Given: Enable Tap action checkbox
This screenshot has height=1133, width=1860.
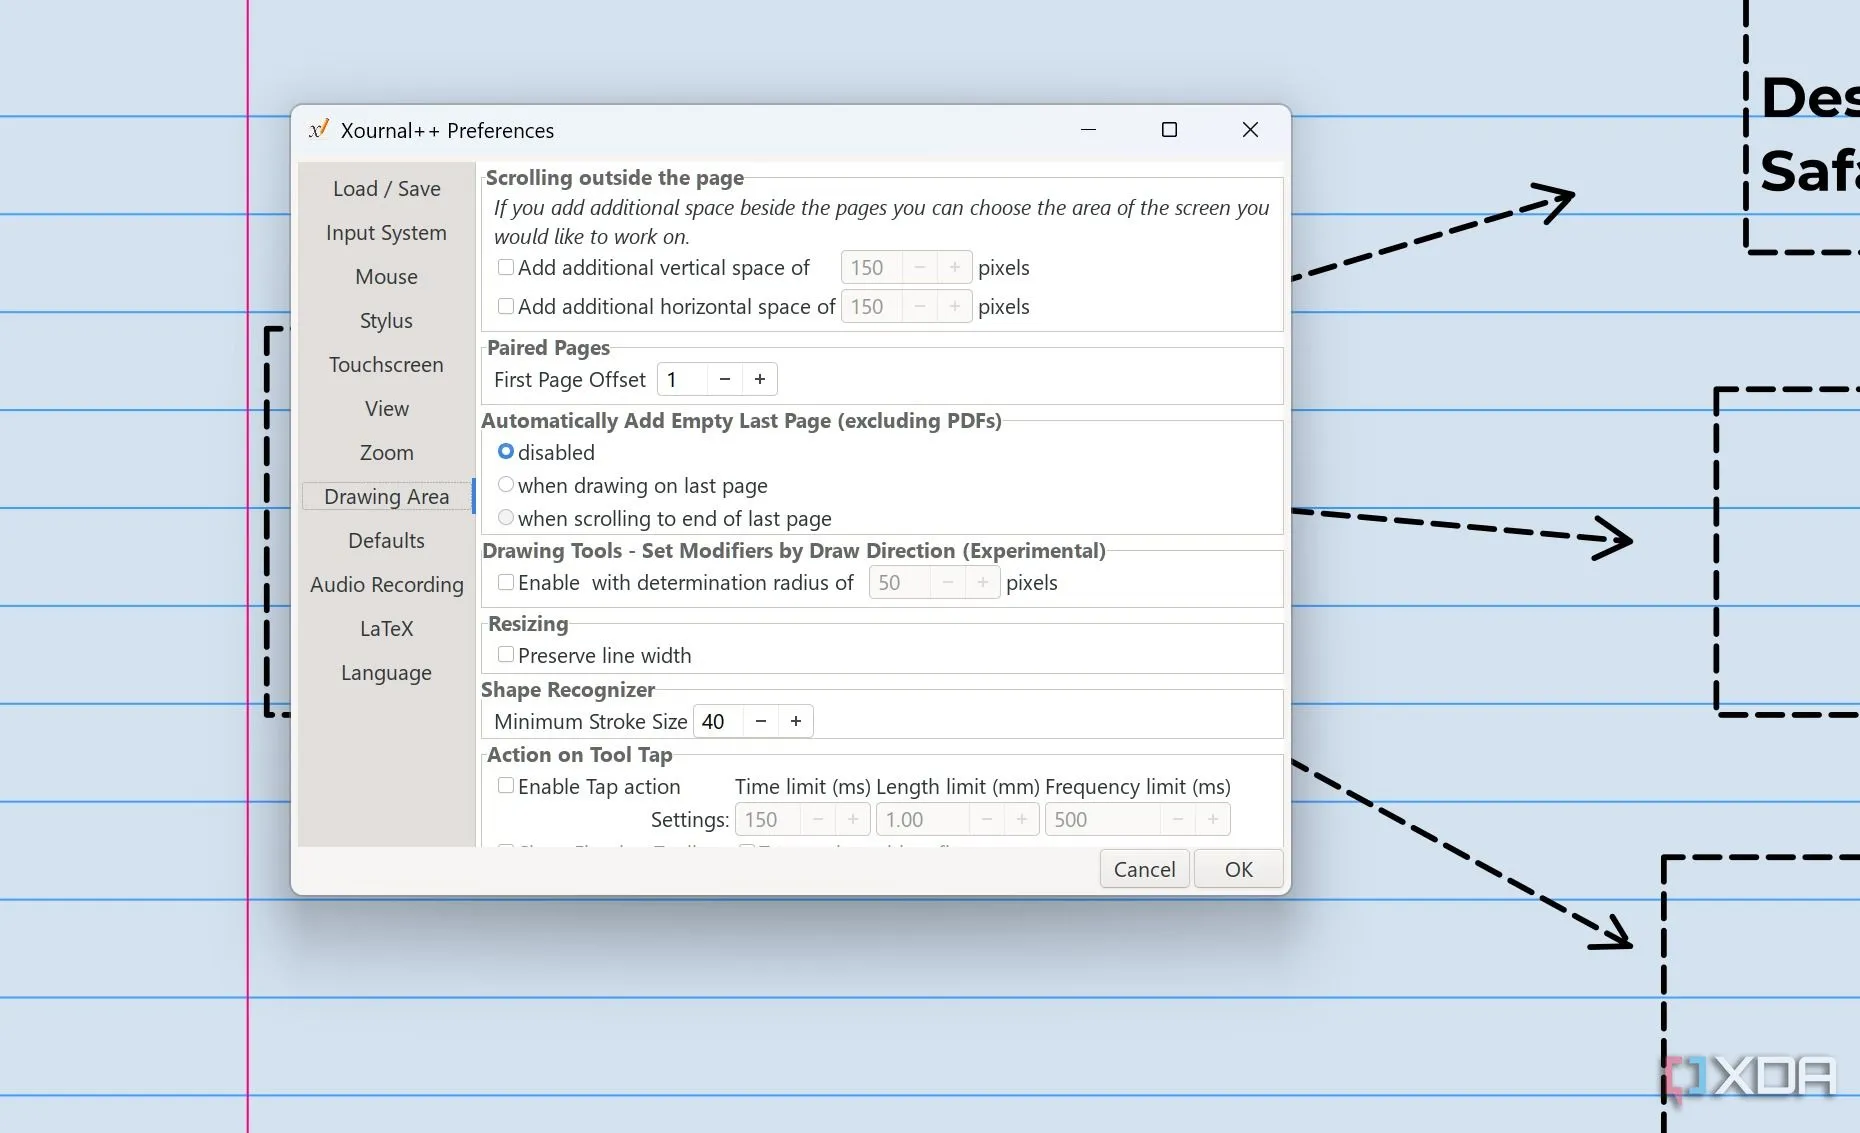Looking at the screenshot, I should [506, 787].
